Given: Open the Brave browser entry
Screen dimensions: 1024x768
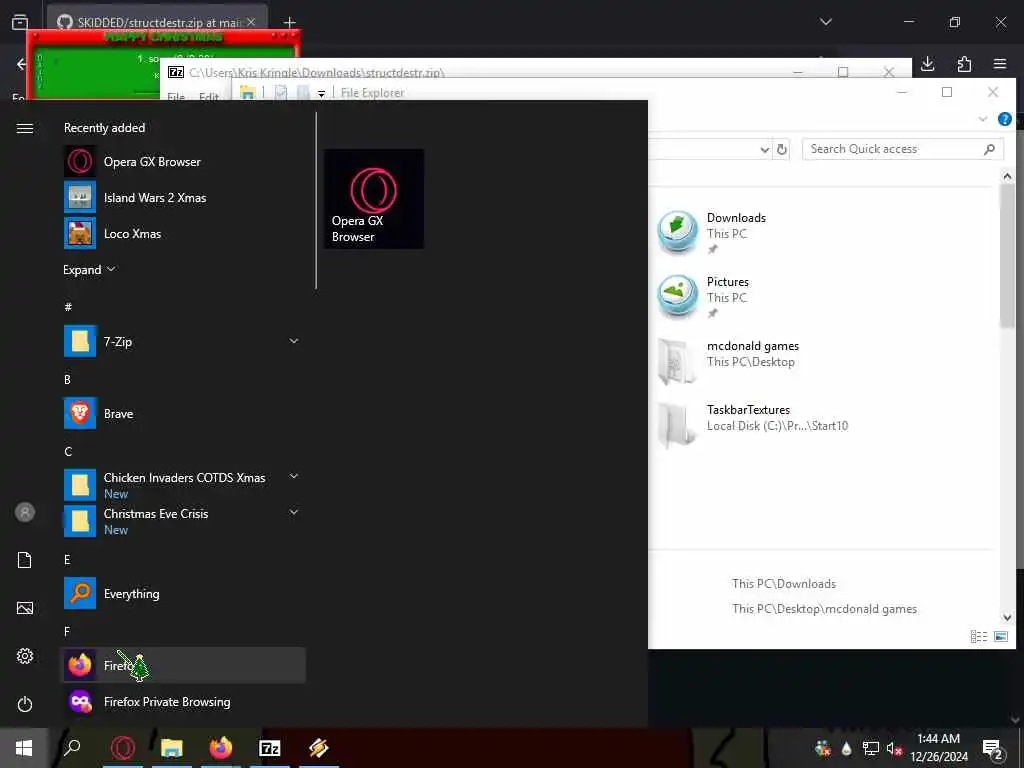Looking at the screenshot, I should click(x=183, y=413).
